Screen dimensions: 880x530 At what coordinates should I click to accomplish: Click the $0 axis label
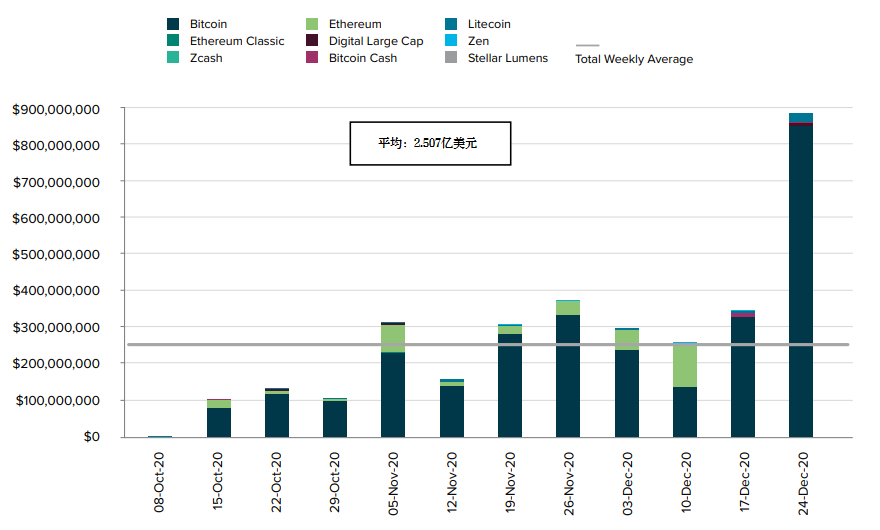(x=92, y=436)
